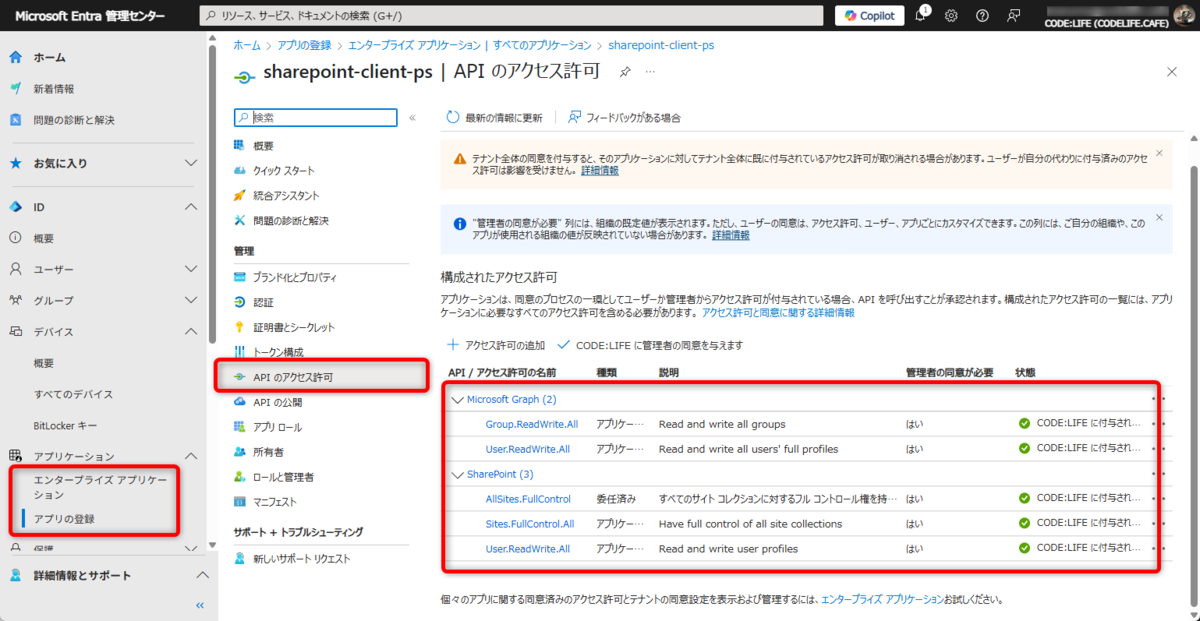Collapse left navigation with double-chevron icon
Viewport: 1200px width, 621px height.
coord(200,605)
